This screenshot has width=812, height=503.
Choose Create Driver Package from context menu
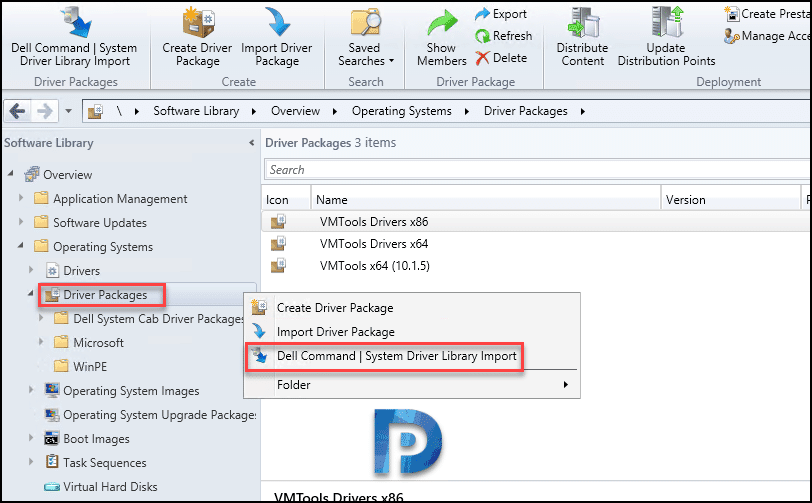tap(412, 308)
